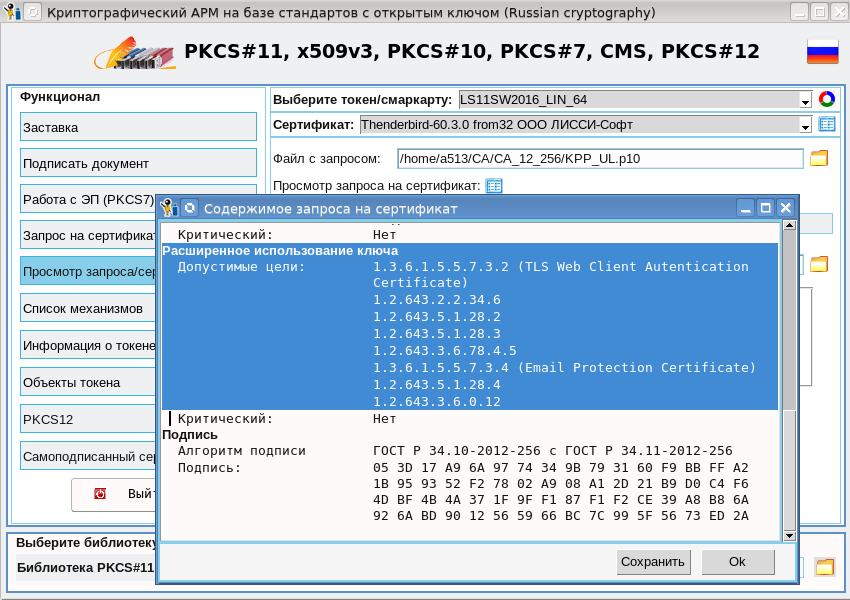Image resolution: width=850 pixels, height=600 pixels.
Task: Click folder icon beside PKCS#11 library field
Action: click(x=825, y=567)
